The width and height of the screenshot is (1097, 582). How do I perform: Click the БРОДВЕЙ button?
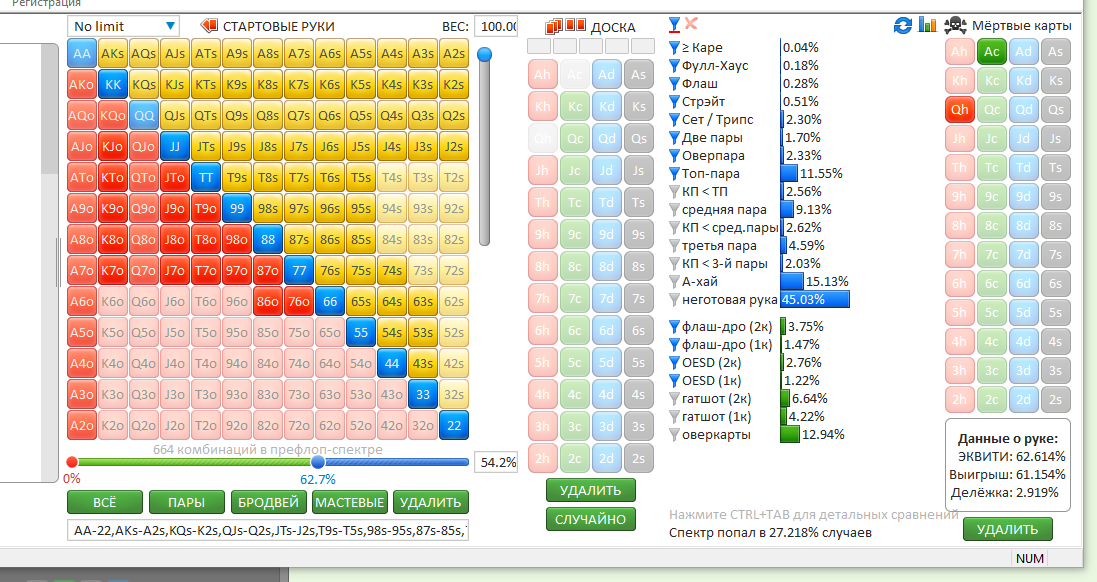coord(269,502)
